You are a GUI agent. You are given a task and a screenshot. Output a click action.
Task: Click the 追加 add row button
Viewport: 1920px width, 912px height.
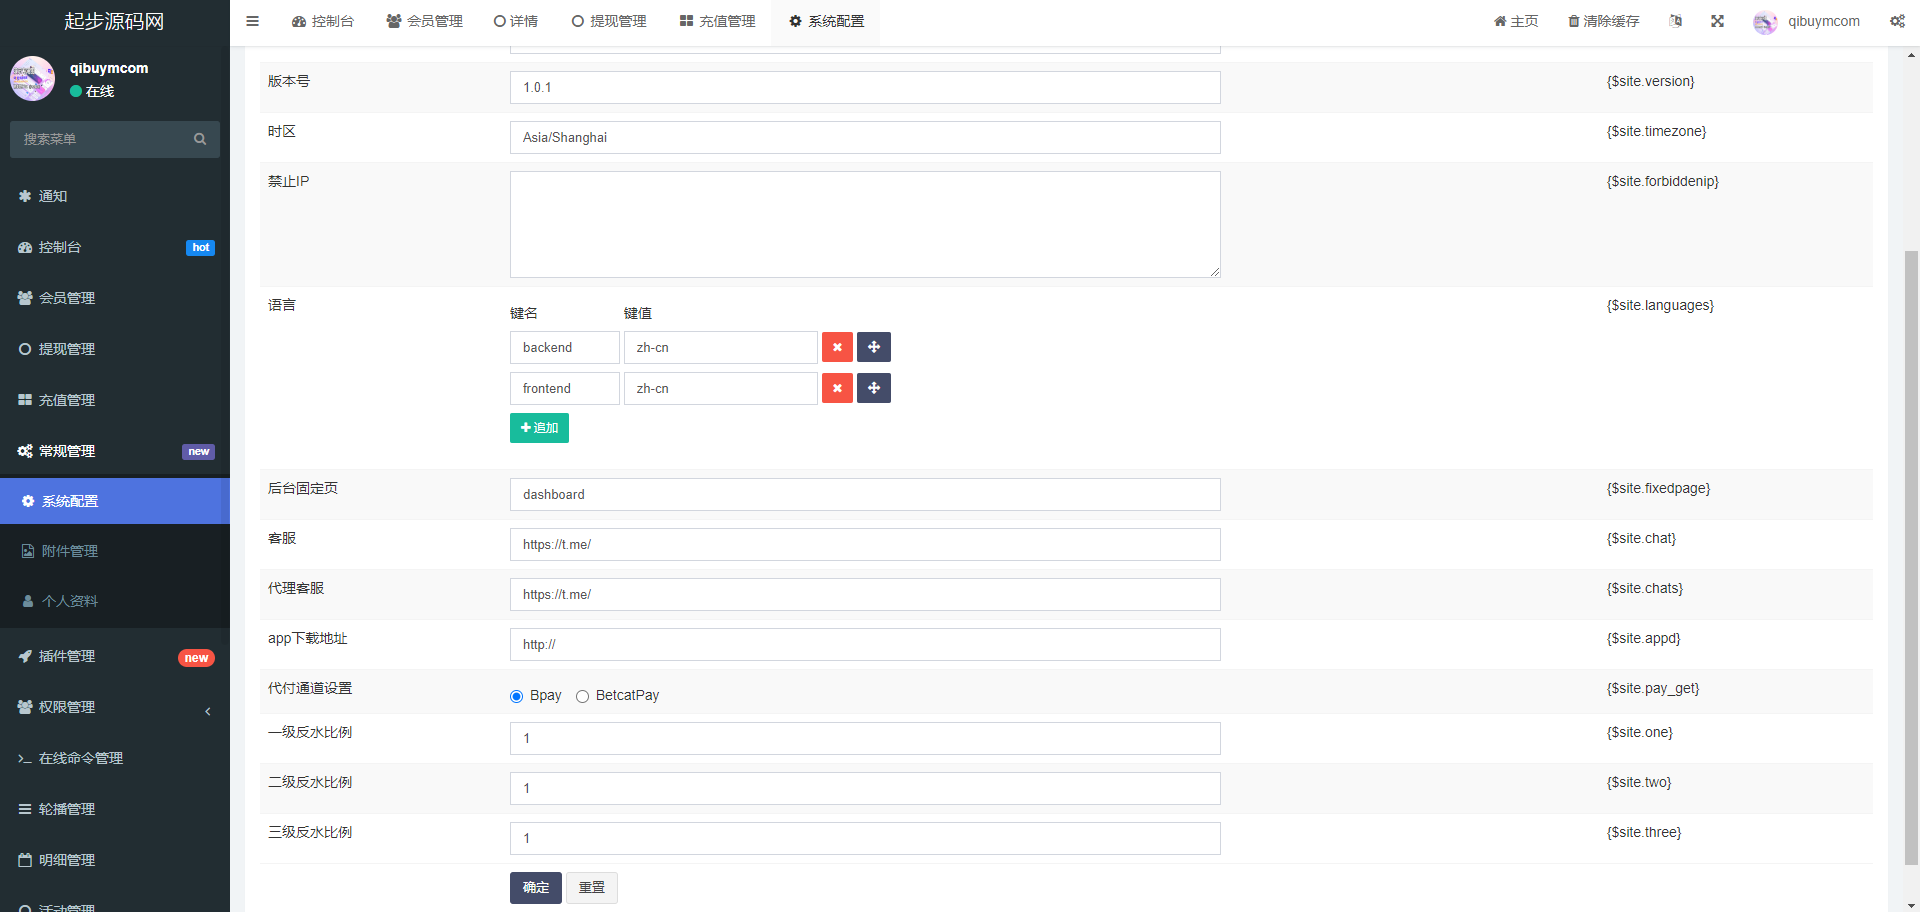tap(539, 428)
